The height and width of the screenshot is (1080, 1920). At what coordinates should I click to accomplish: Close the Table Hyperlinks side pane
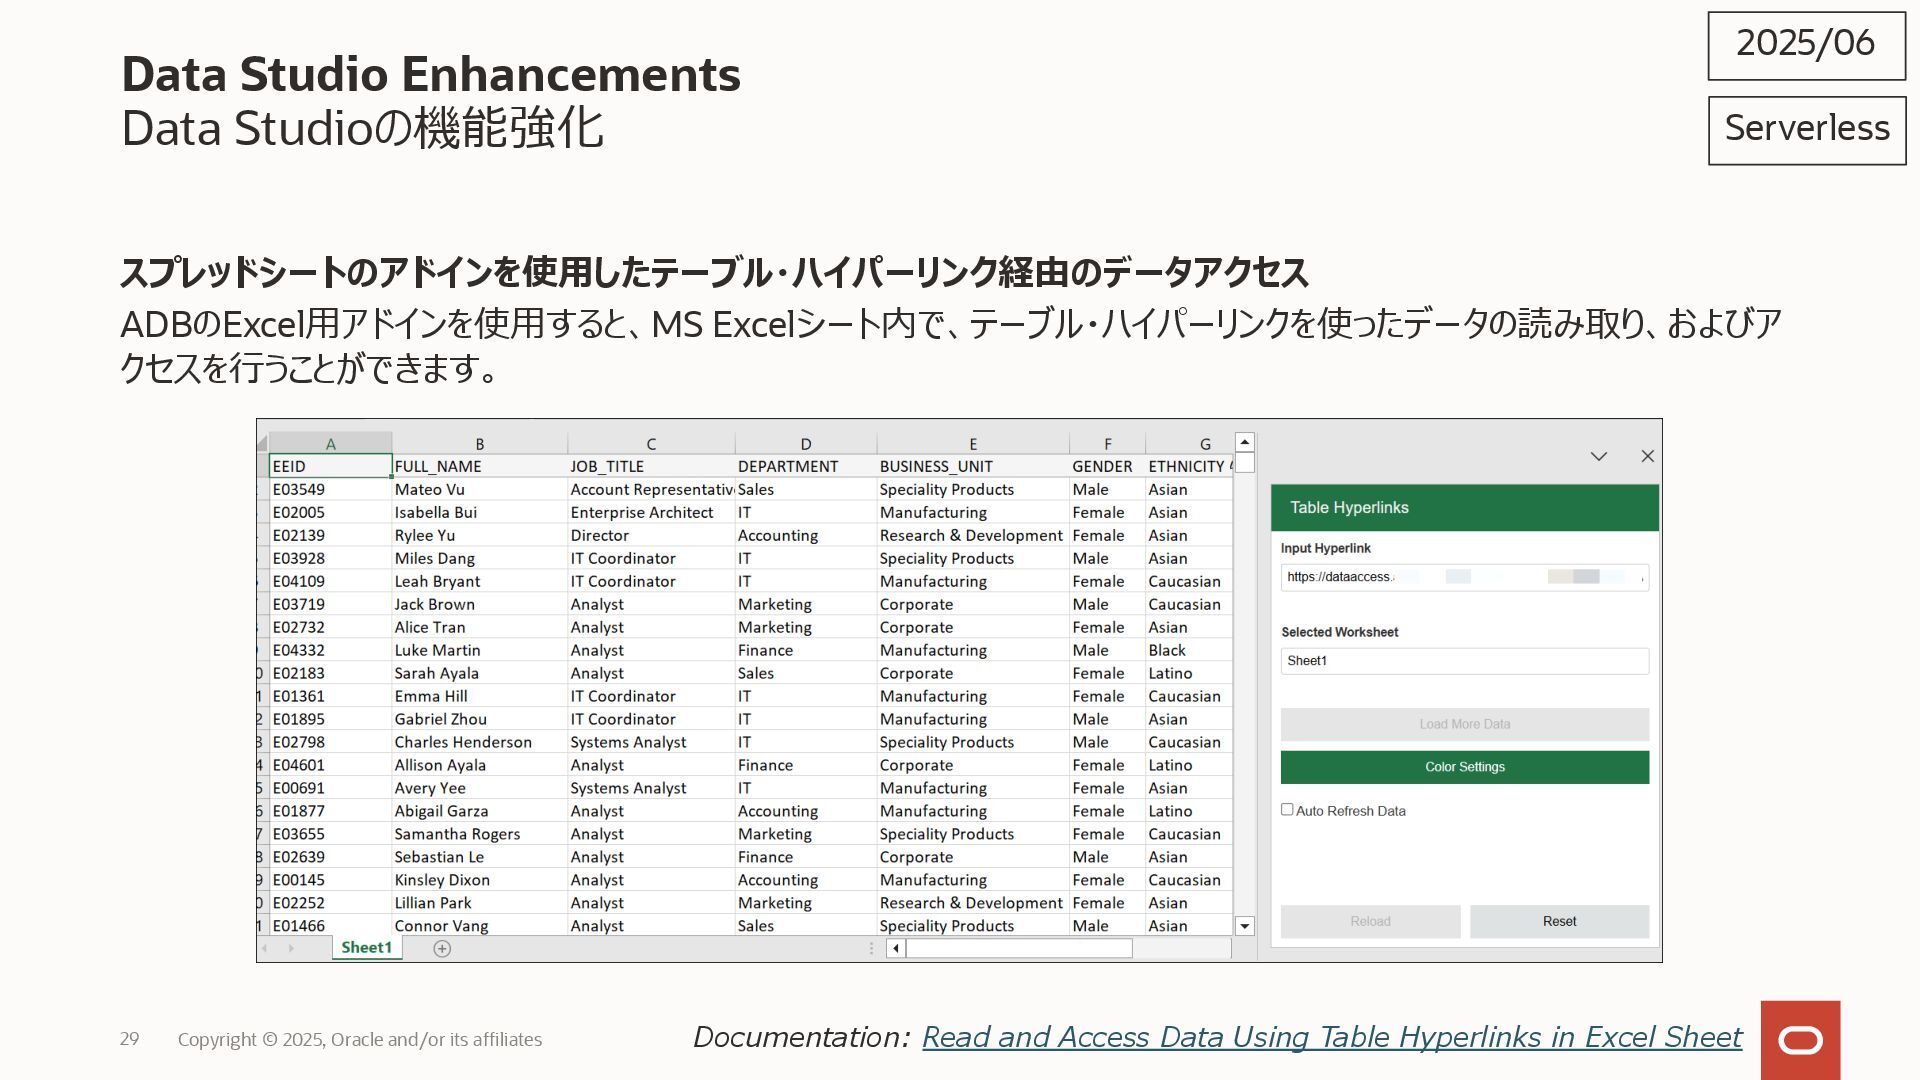[x=1648, y=456]
